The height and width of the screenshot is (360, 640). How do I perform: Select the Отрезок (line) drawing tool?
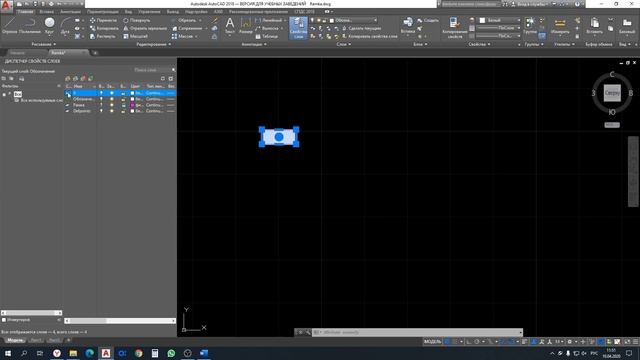tap(9, 25)
